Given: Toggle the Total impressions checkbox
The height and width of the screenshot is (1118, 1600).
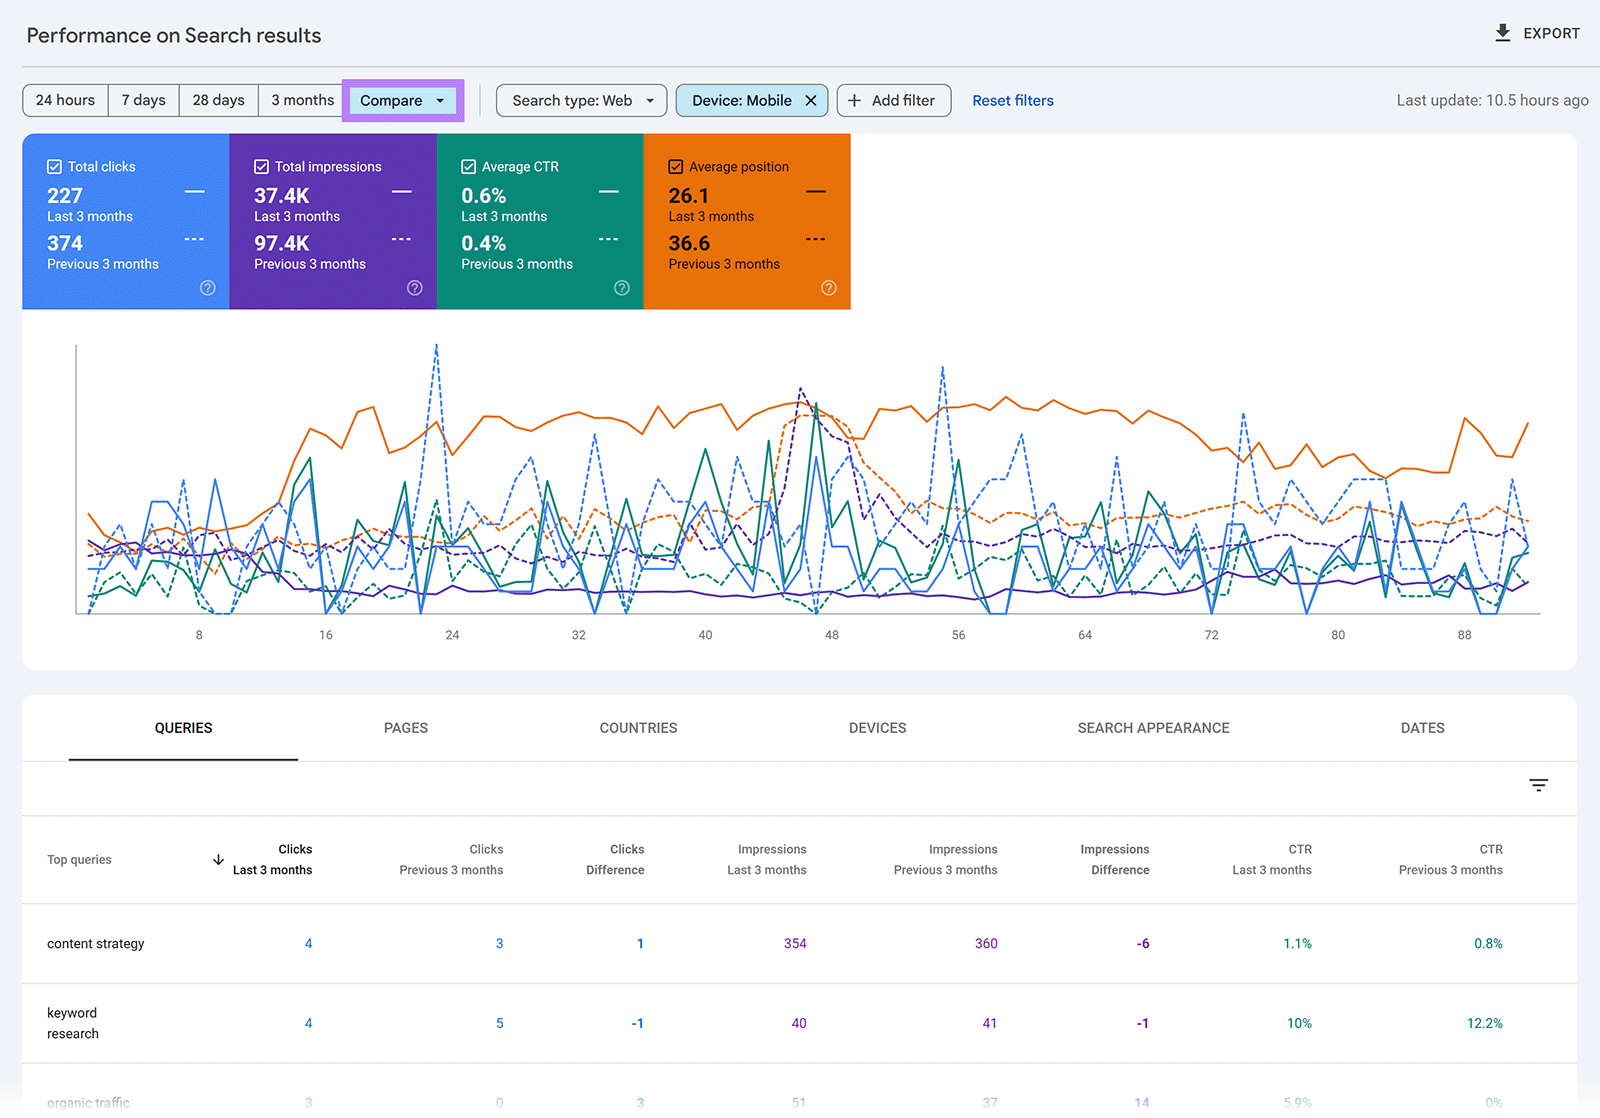Looking at the screenshot, I should (262, 166).
